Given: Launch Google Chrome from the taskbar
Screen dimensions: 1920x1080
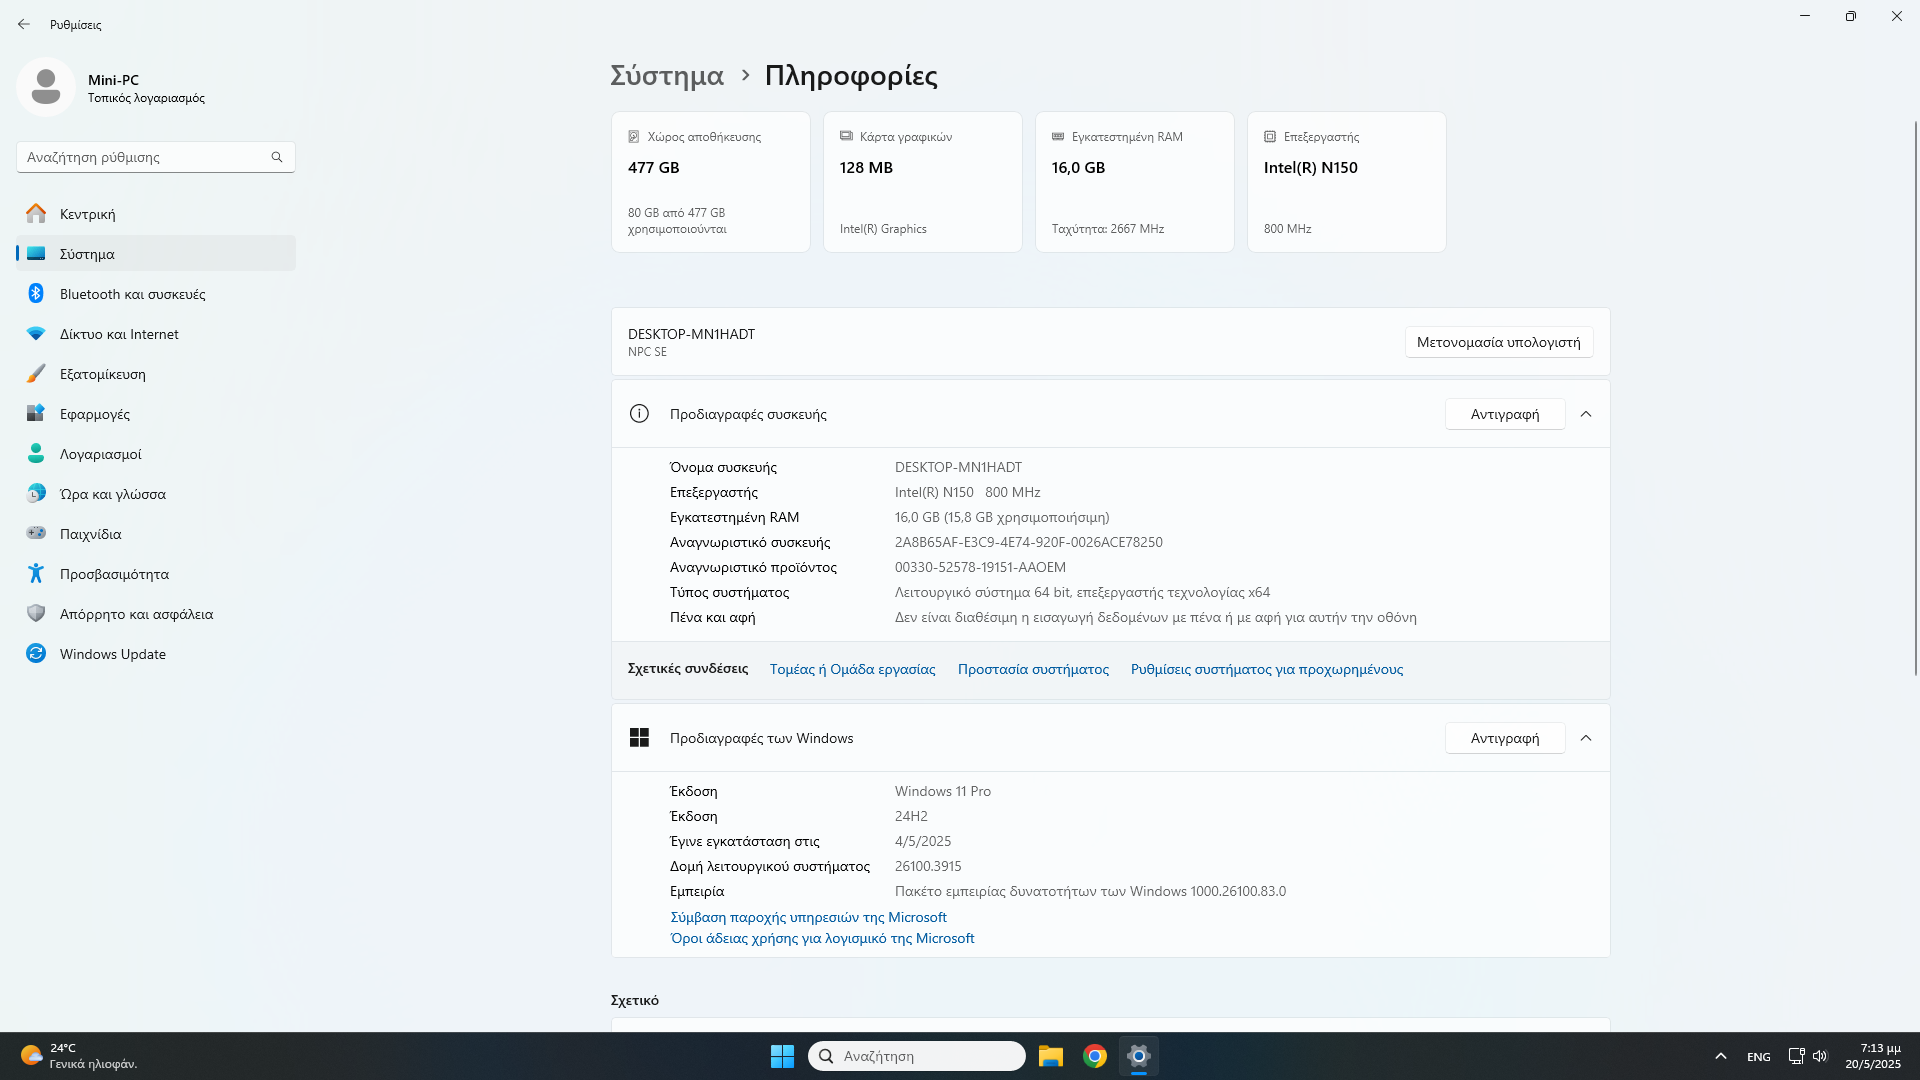Looking at the screenshot, I should click(1095, 1056).
